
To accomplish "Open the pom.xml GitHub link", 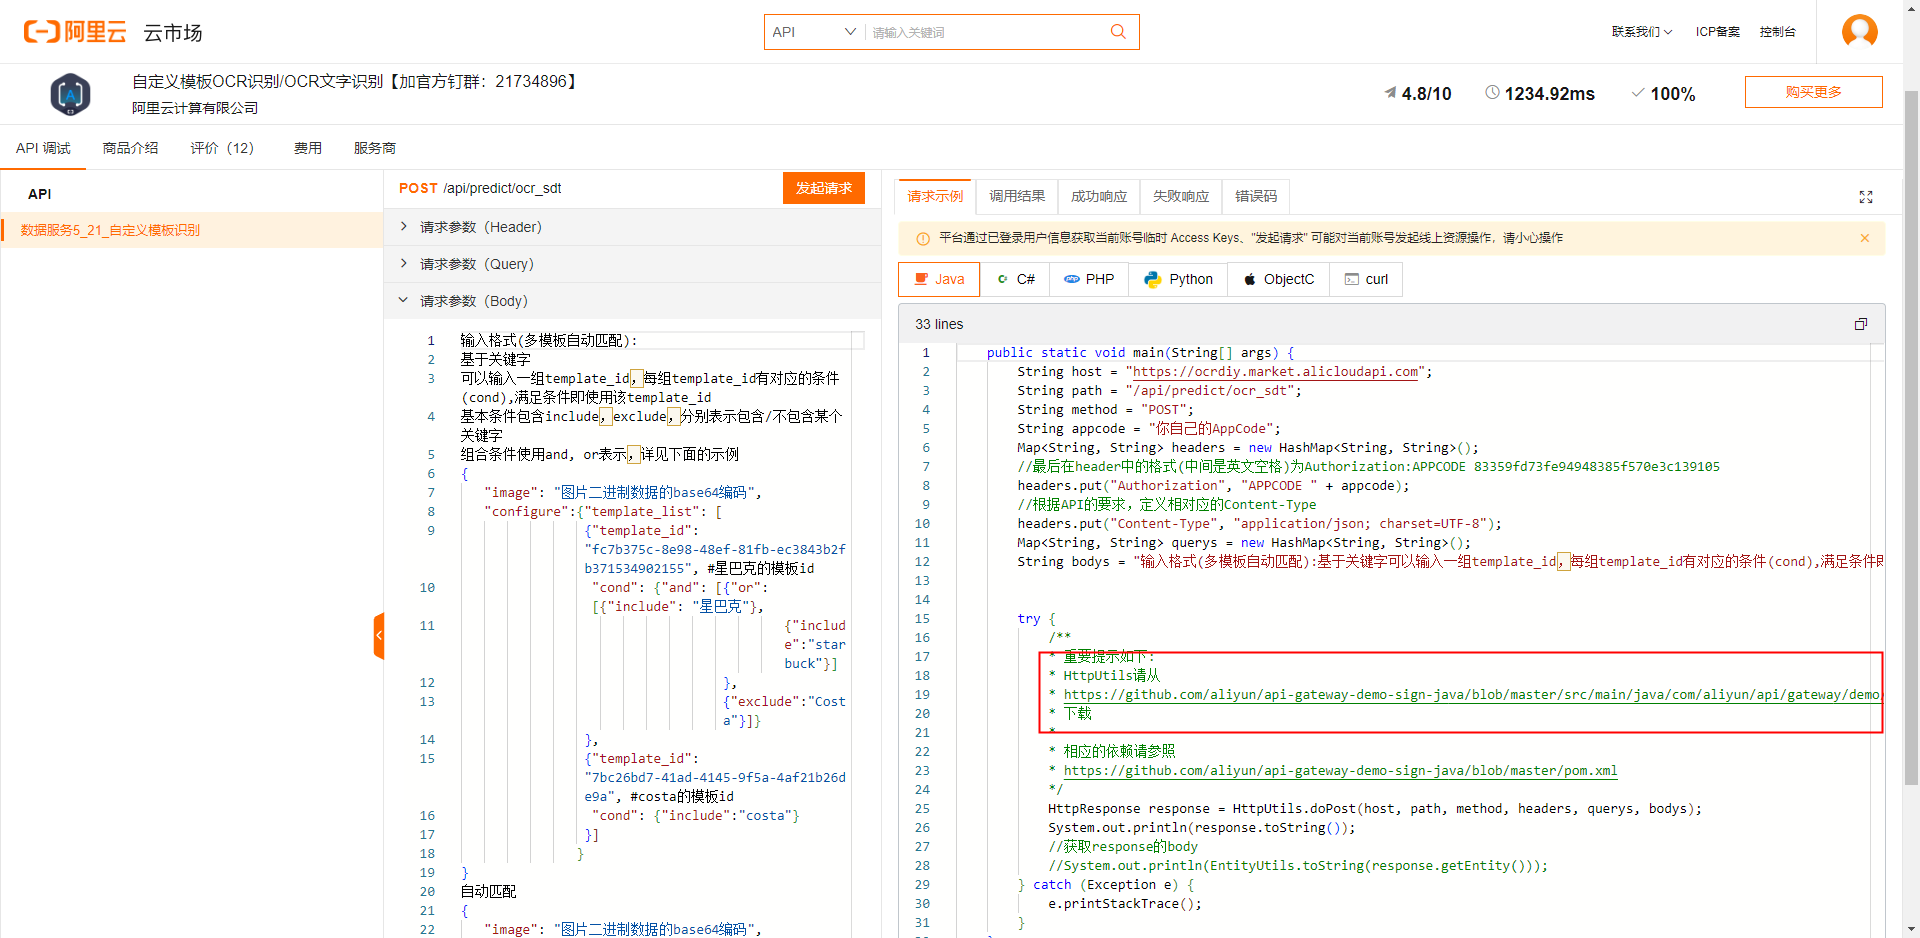I will click(x=1340, y=771).
